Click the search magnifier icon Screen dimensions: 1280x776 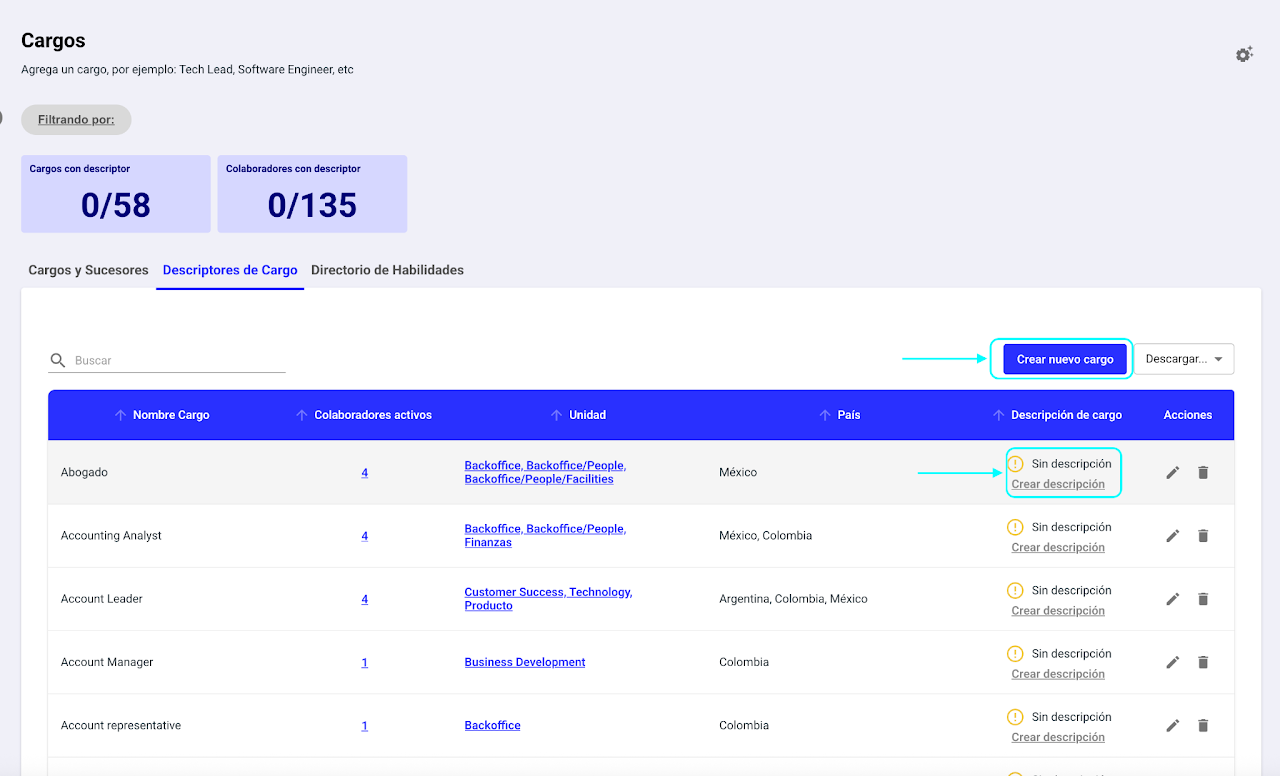point(58,360)
